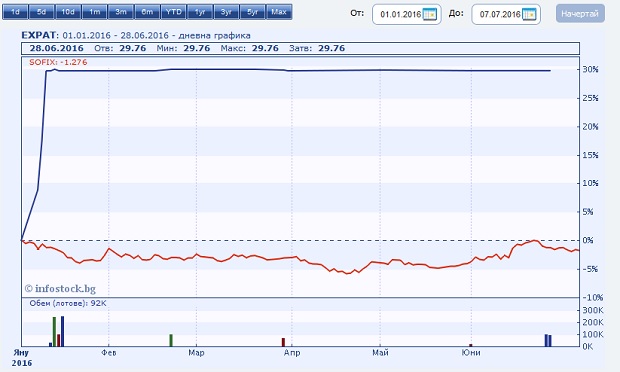Click the SOFIX: -1.276 legend label
This screenshot has height=372, width=620.
coord(58,62)
